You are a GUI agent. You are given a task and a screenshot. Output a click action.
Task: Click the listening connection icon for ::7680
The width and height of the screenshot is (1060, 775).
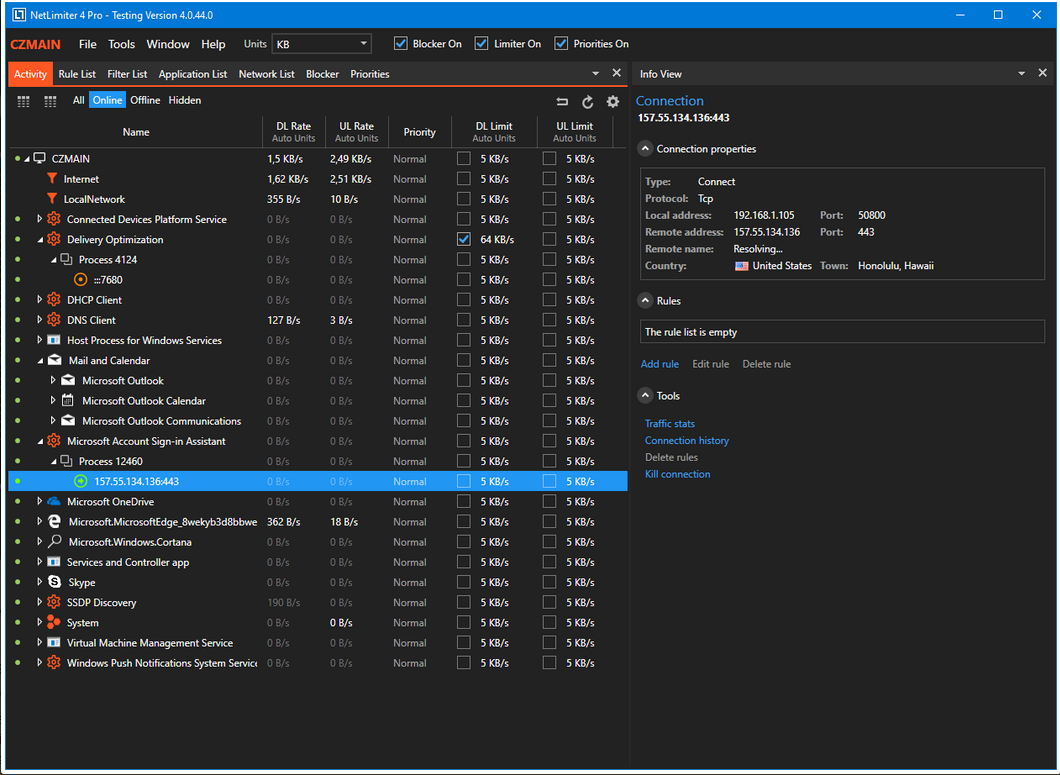point(80,279)
